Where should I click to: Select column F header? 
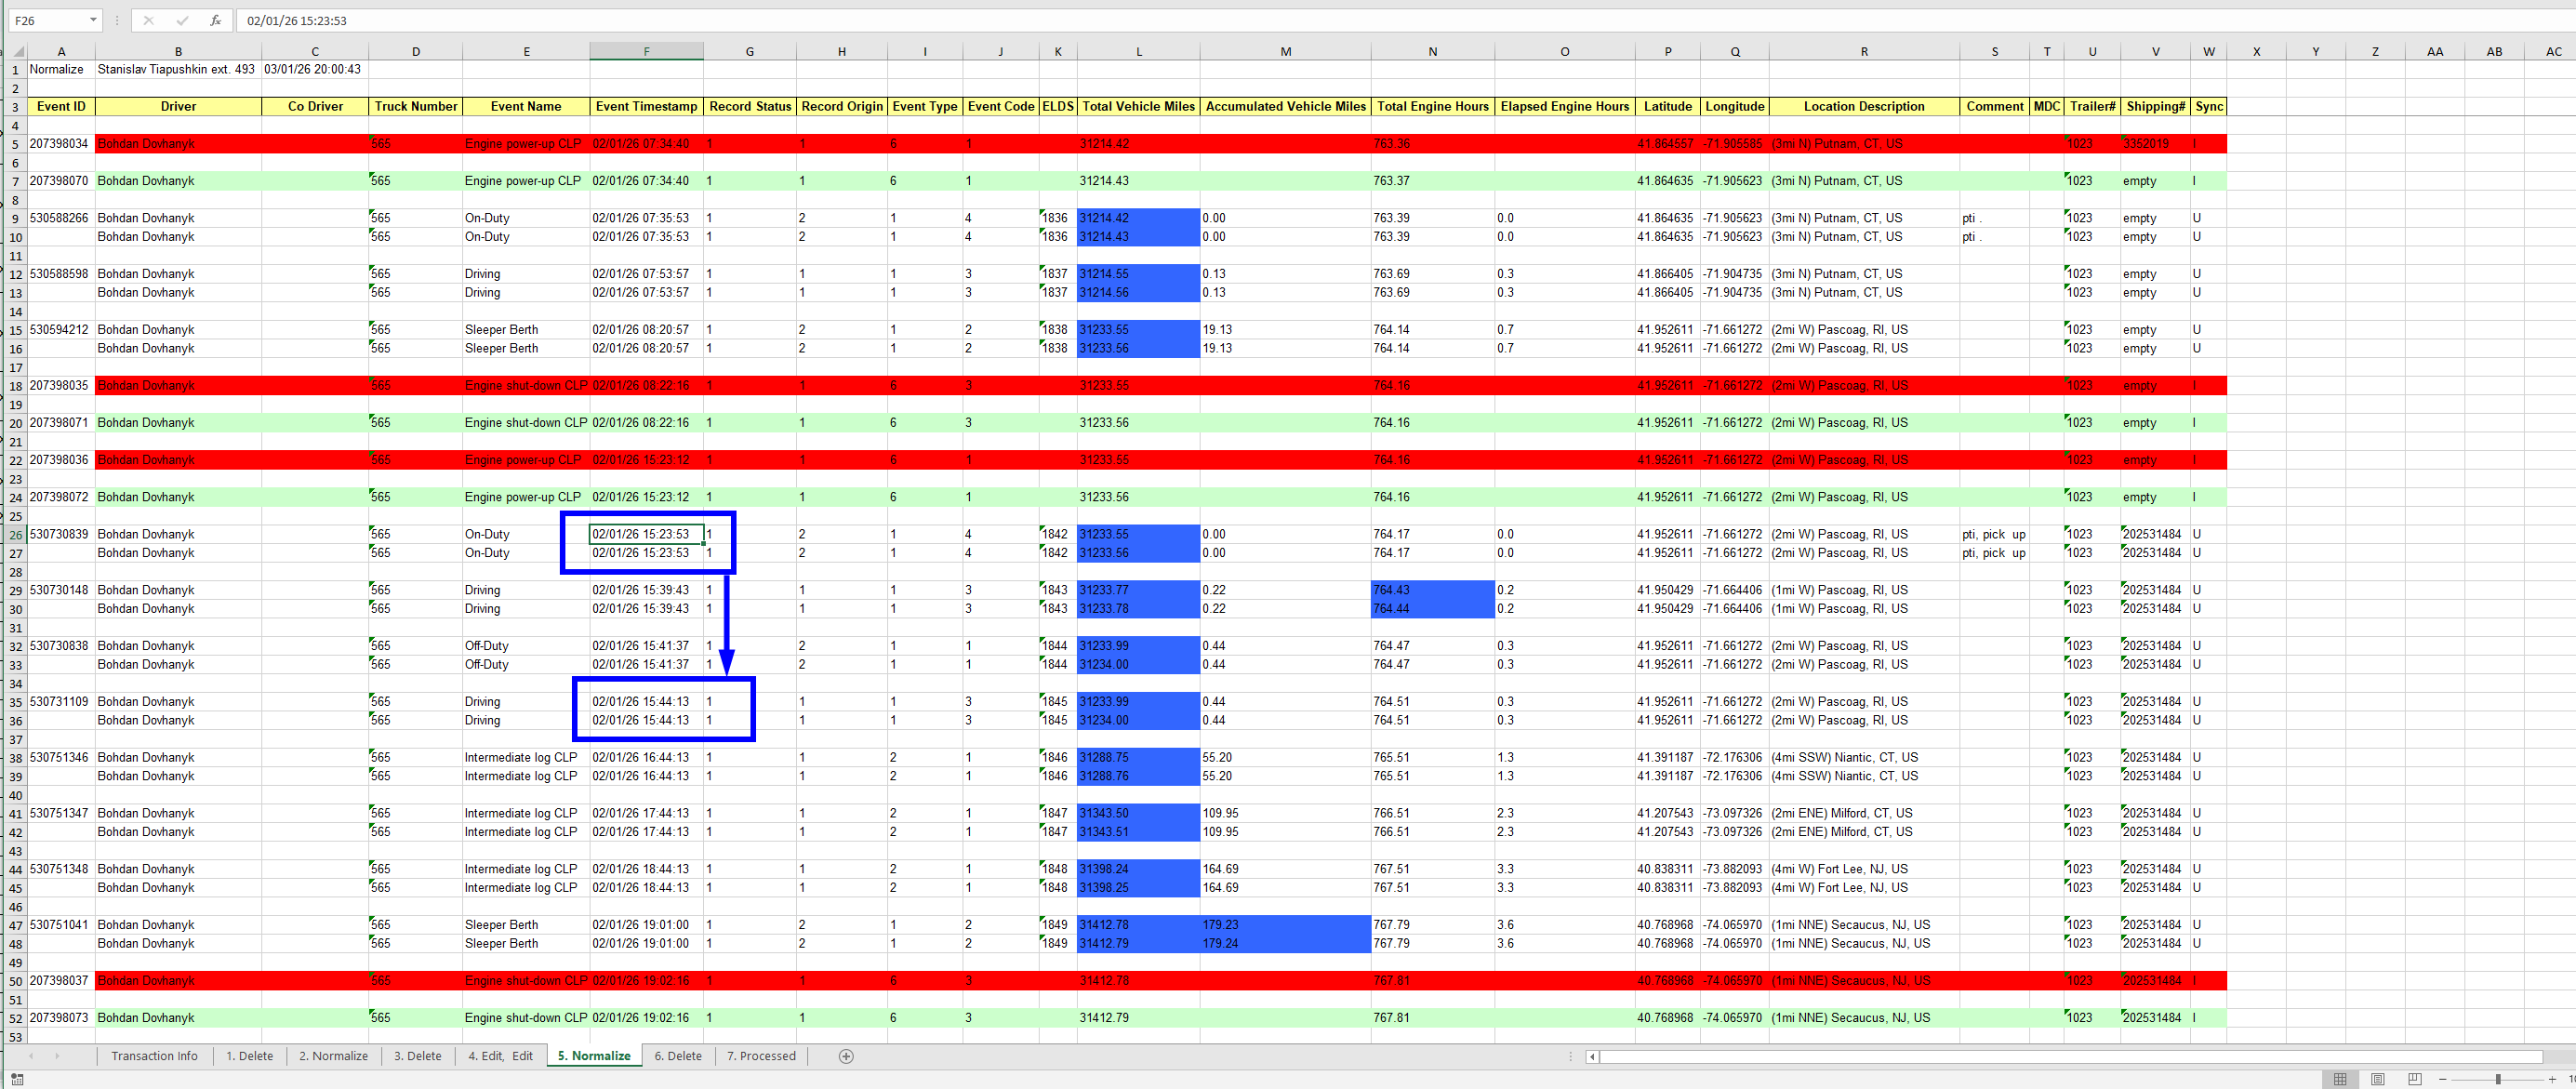646,51
